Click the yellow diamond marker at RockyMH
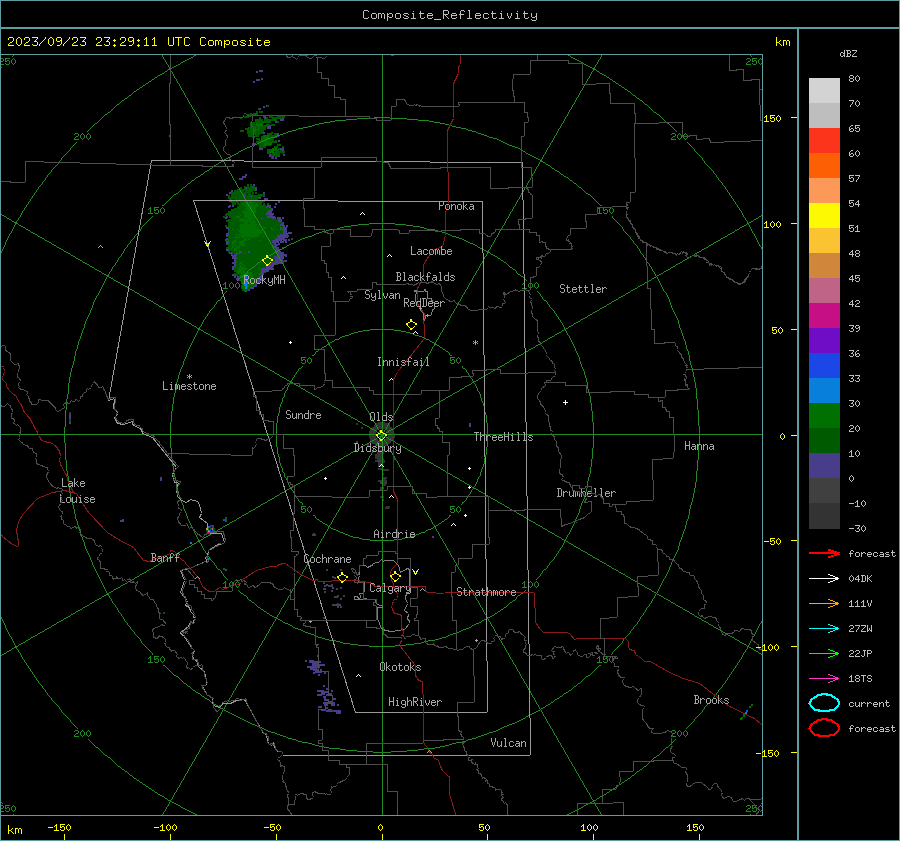The width and height of the screenshot is (900, 841). (267, 261)
